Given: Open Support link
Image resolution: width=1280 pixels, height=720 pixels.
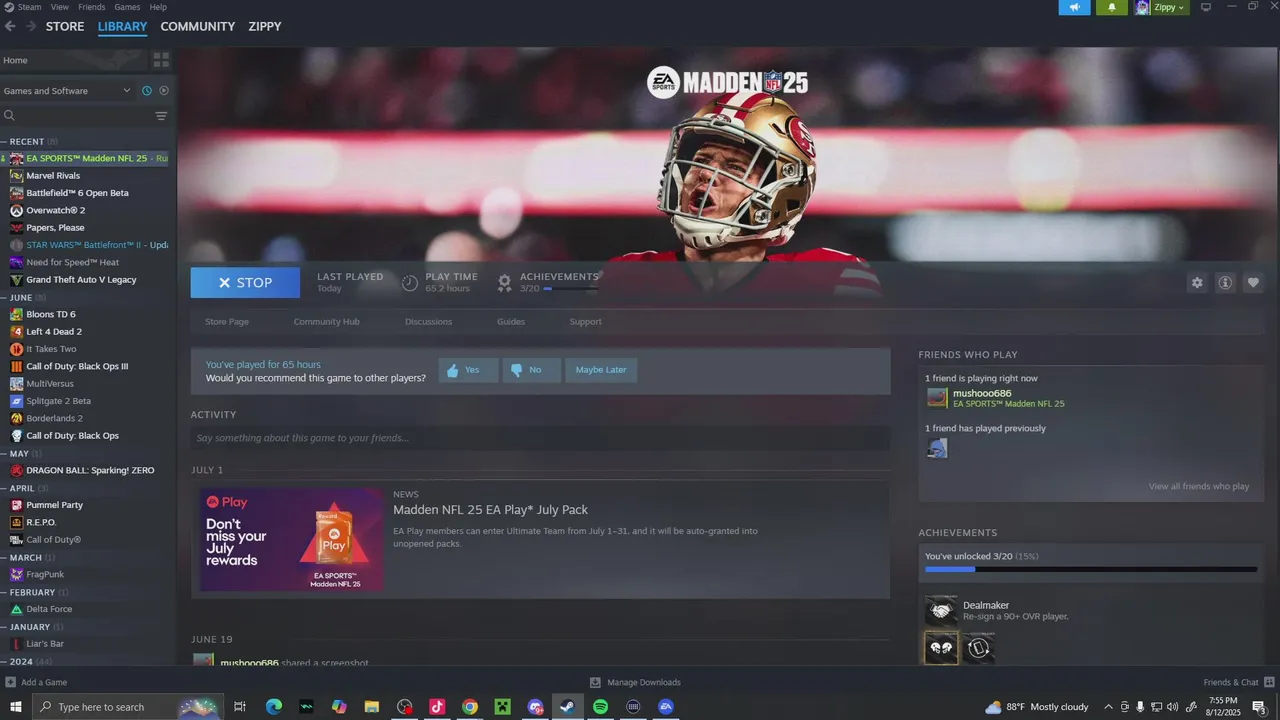Looking at the screenshot, I should (x=586, y=322).
